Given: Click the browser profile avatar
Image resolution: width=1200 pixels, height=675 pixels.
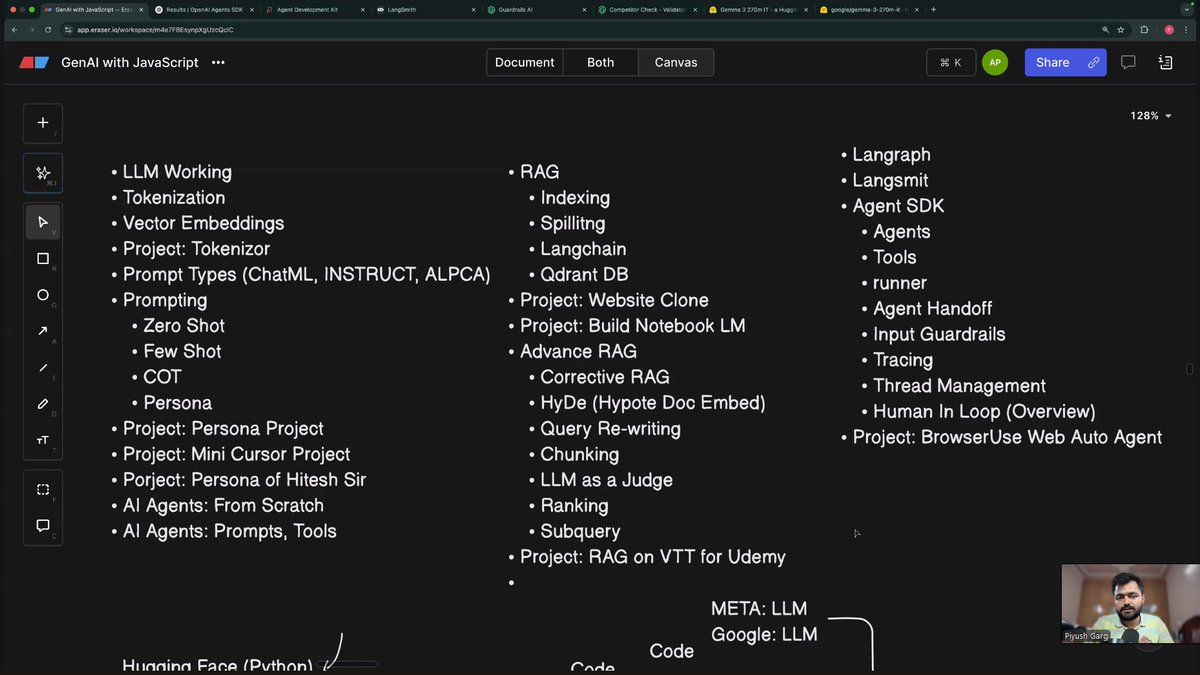Looking at the screenshot, I should click(1169, 30).
